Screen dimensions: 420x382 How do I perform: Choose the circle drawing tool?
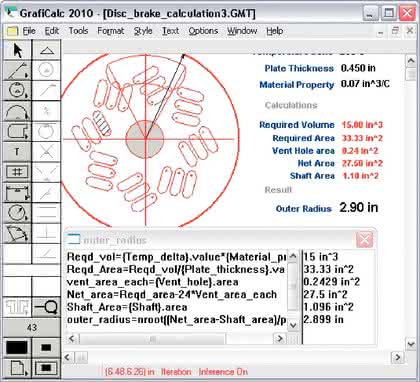point(17,90)
